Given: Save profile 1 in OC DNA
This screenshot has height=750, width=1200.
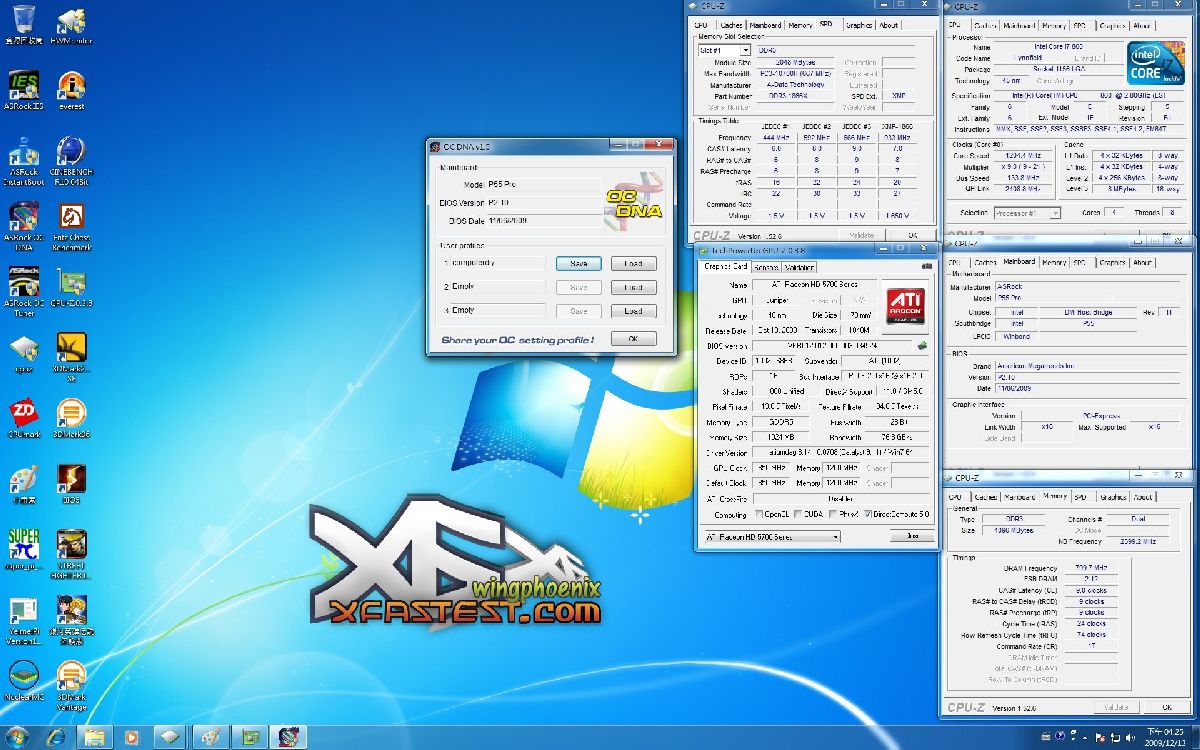Looking at the screenshot, I should tap(578, 264).
